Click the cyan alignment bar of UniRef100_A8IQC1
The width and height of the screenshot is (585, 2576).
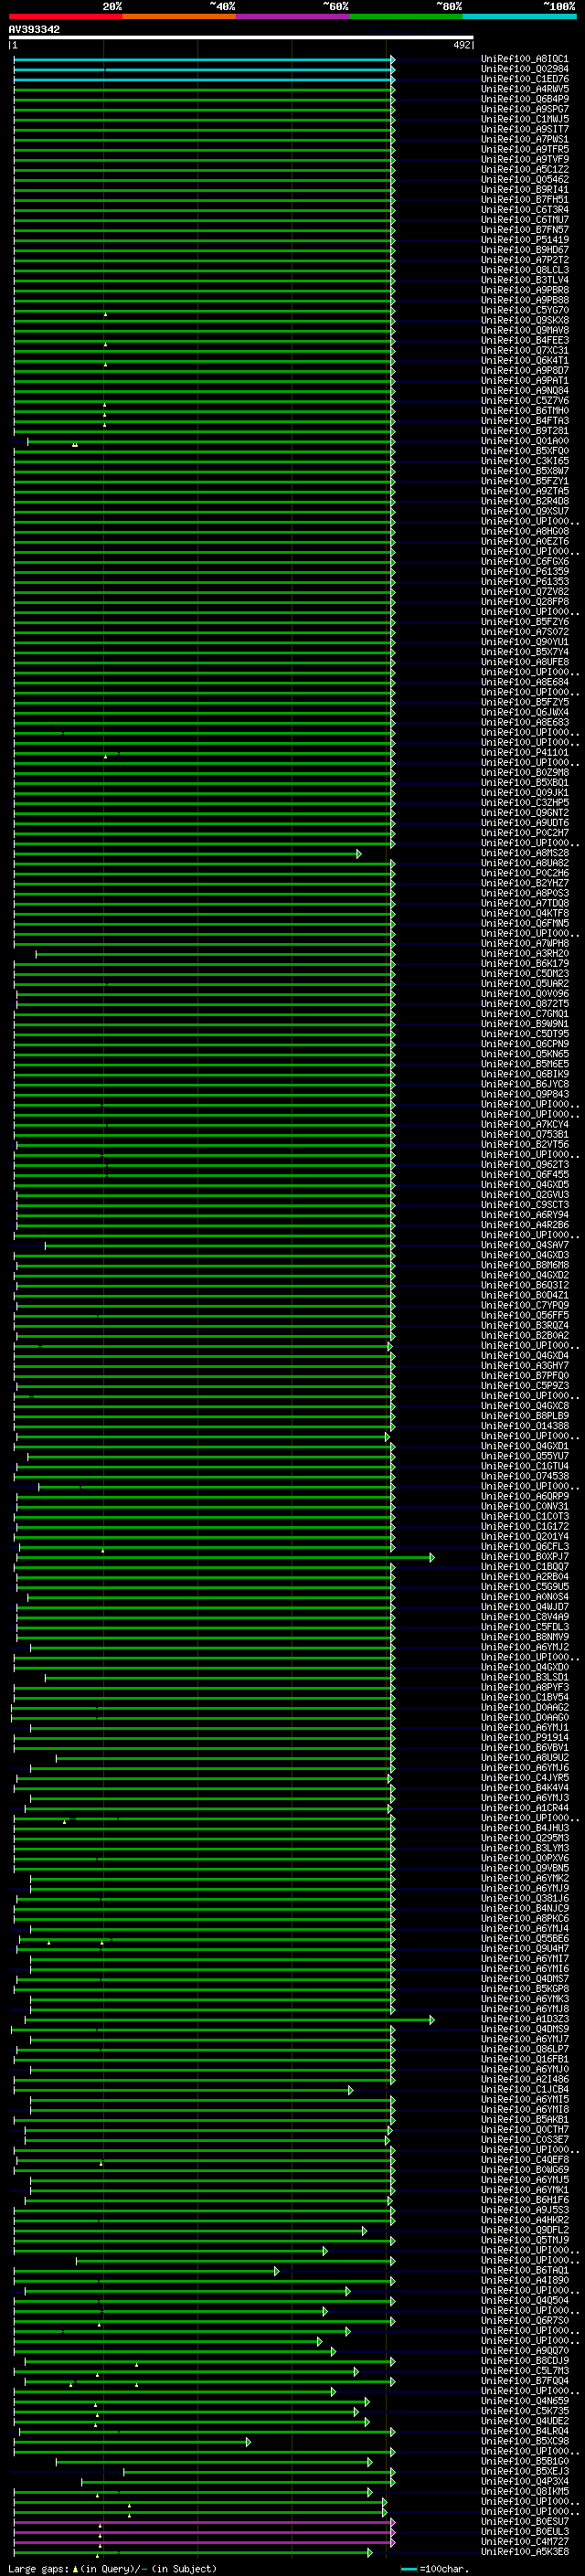(203, 60)
